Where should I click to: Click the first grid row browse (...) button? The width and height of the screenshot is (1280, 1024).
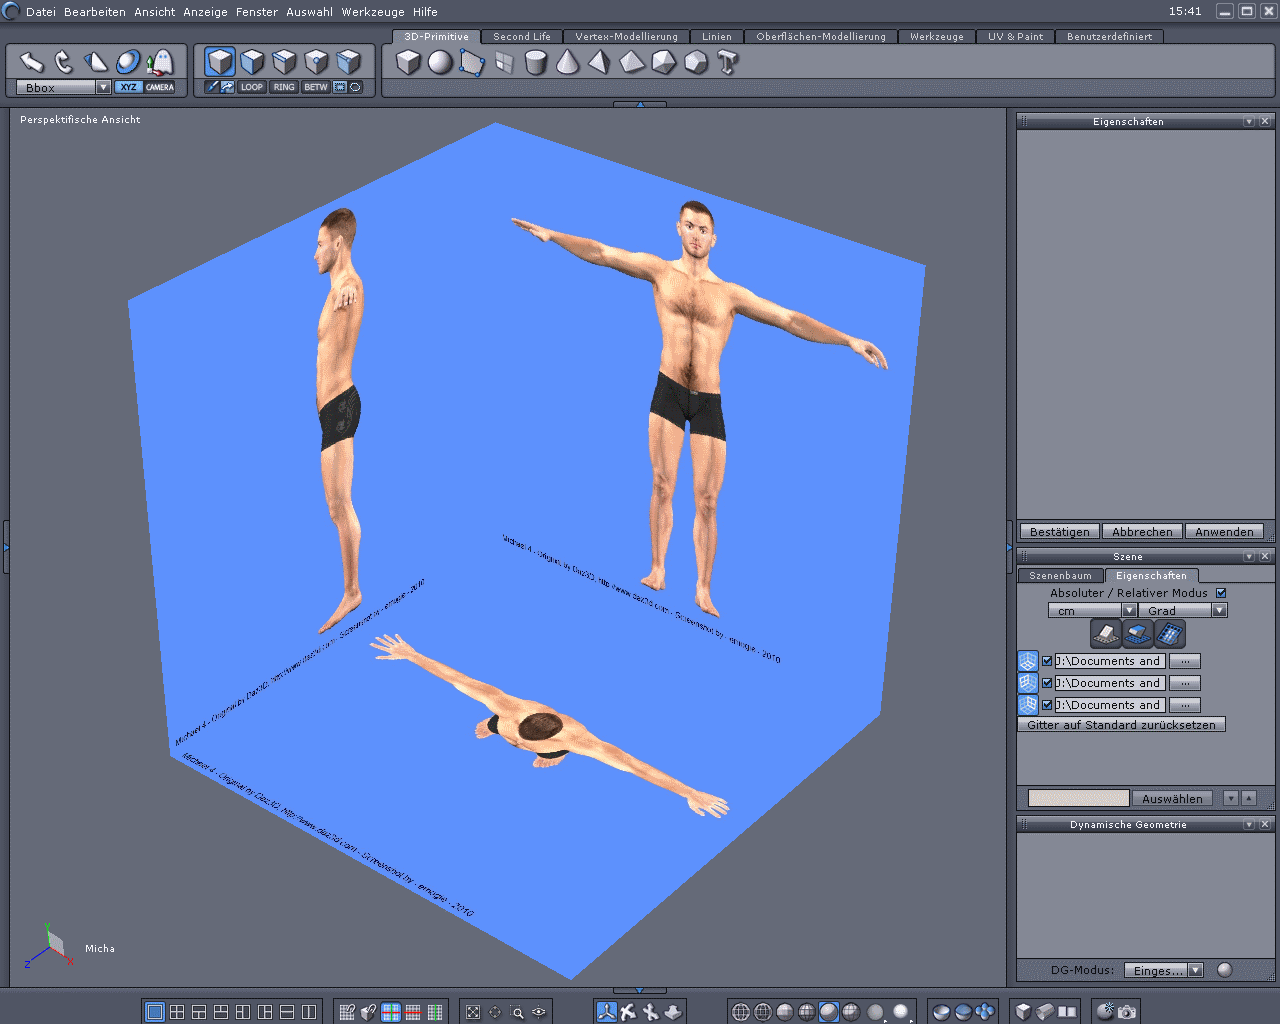1184,661
